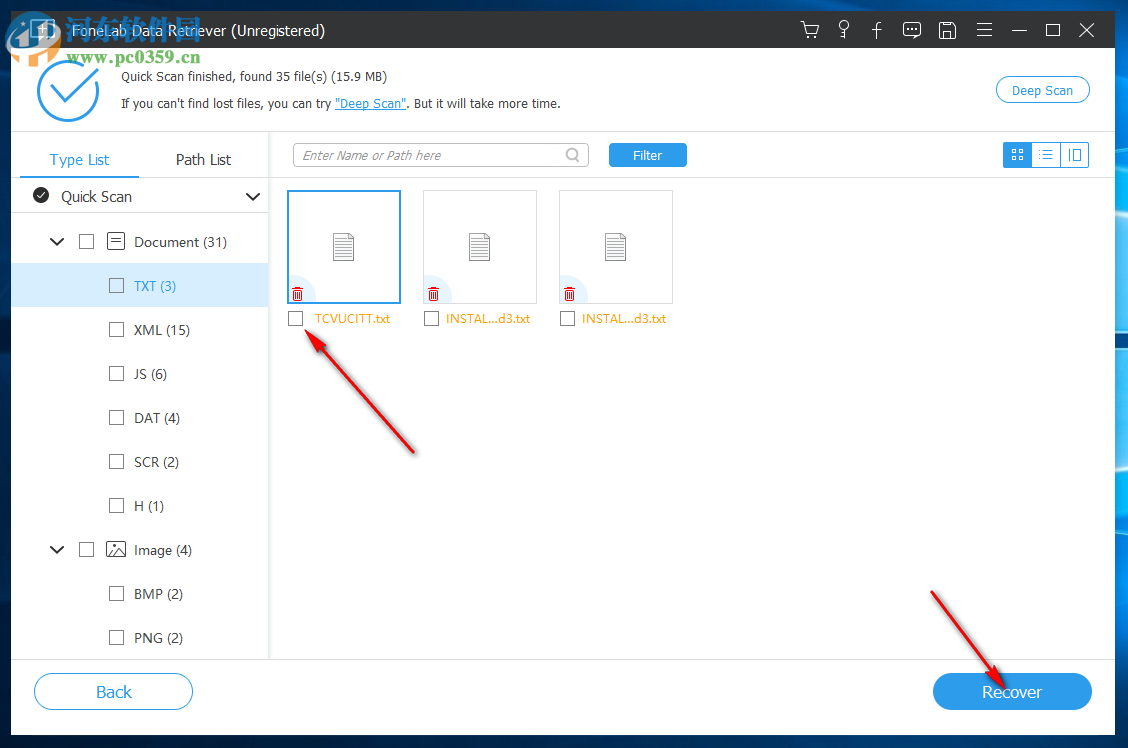Click the feedback speech bubble icon
The height and width of the screenshot is (748, 1128).
911,30
